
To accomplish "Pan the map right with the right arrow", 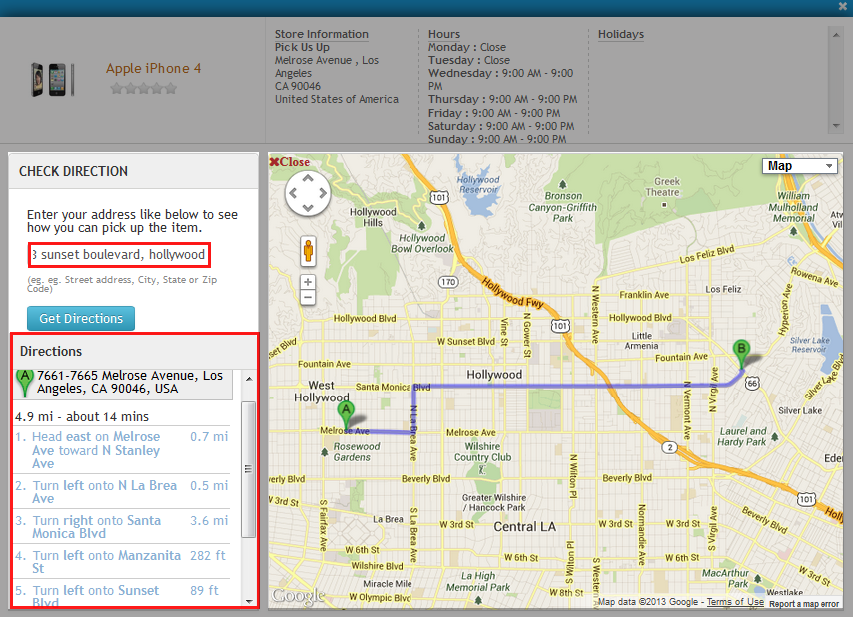I will pyautogui.click(x=323, y=193).
